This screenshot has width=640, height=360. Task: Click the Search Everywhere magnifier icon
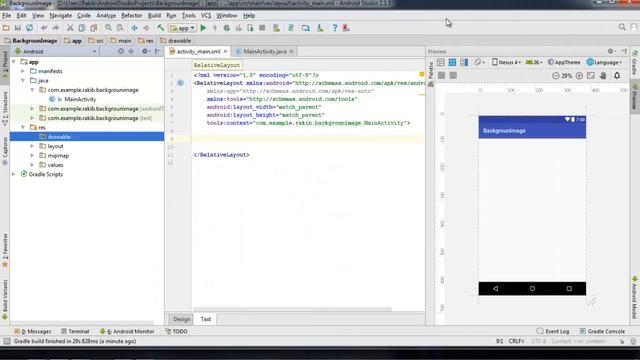(x=622, y=27)
